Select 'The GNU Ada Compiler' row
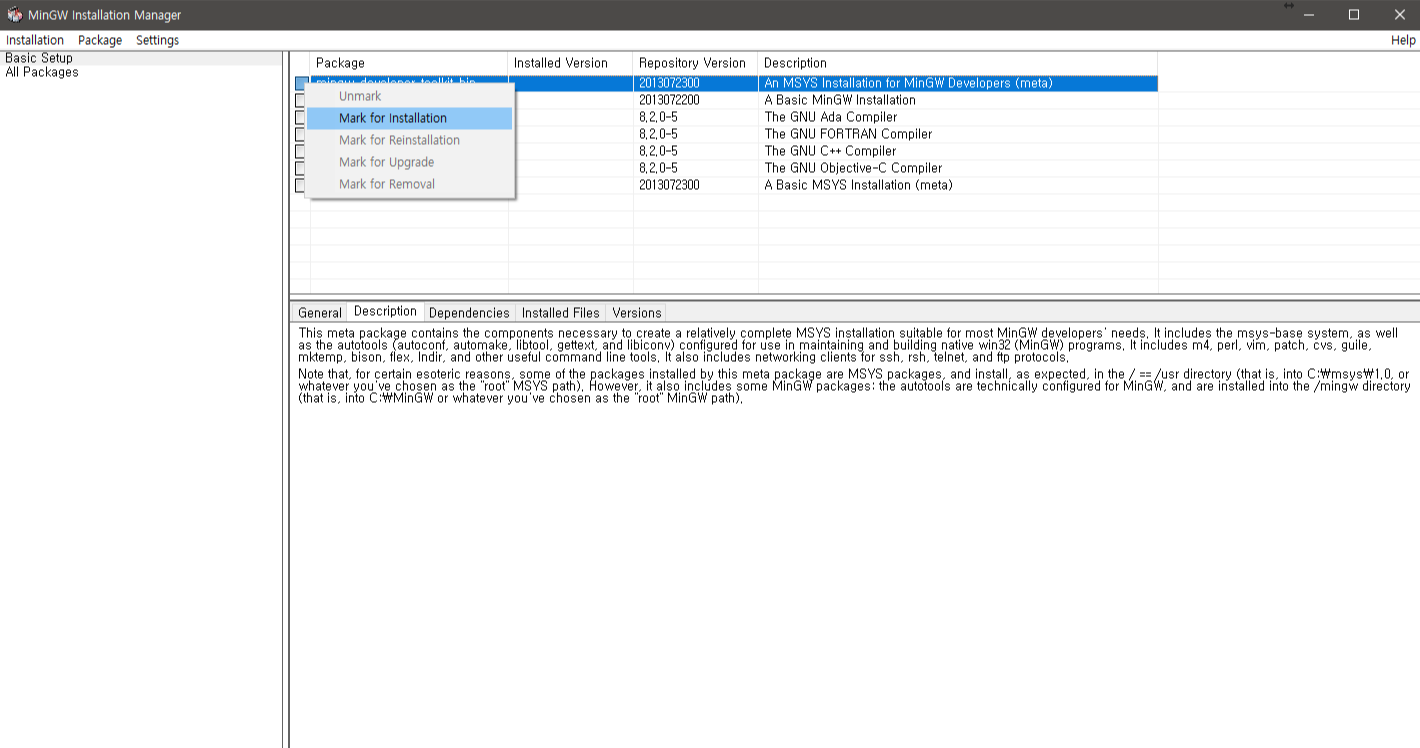 pyautogui.click(x=831, y=117)
